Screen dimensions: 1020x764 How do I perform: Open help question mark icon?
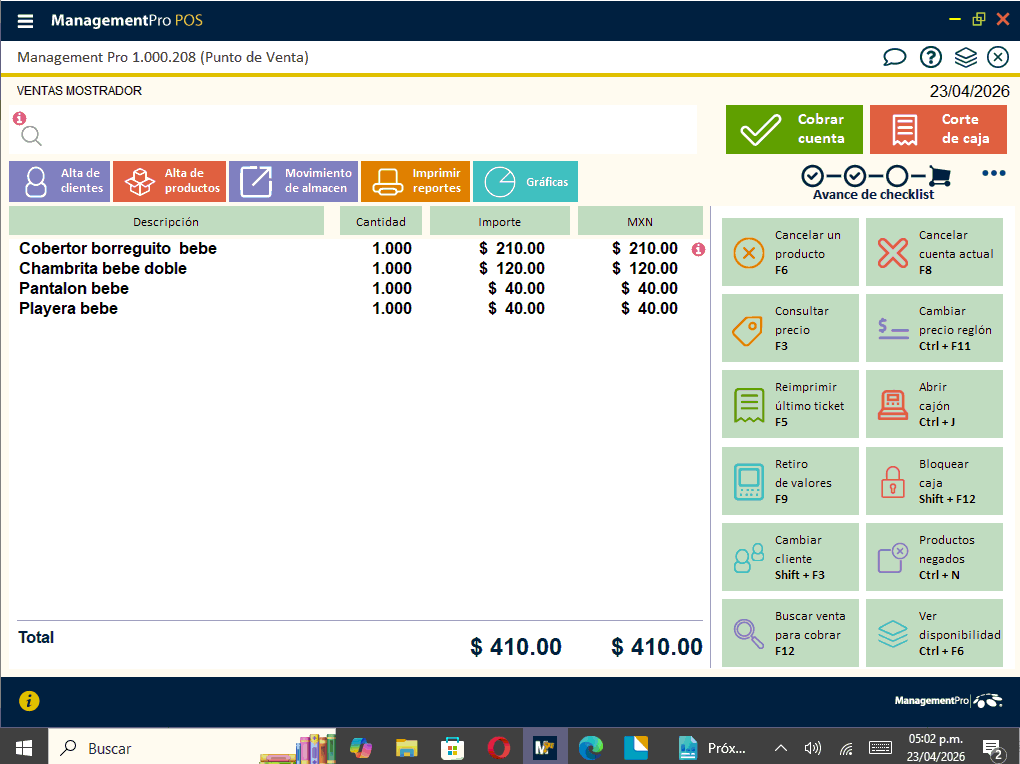[x=930, y=57]
